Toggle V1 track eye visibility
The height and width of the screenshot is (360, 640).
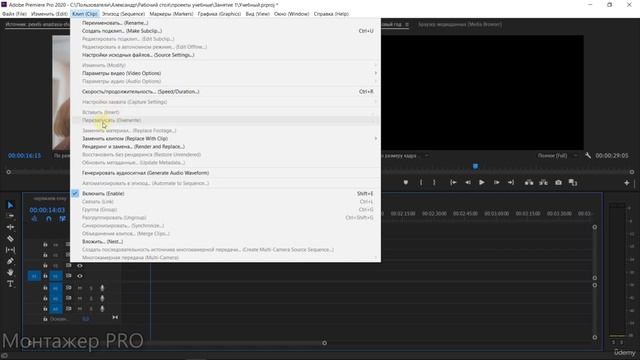80,276
